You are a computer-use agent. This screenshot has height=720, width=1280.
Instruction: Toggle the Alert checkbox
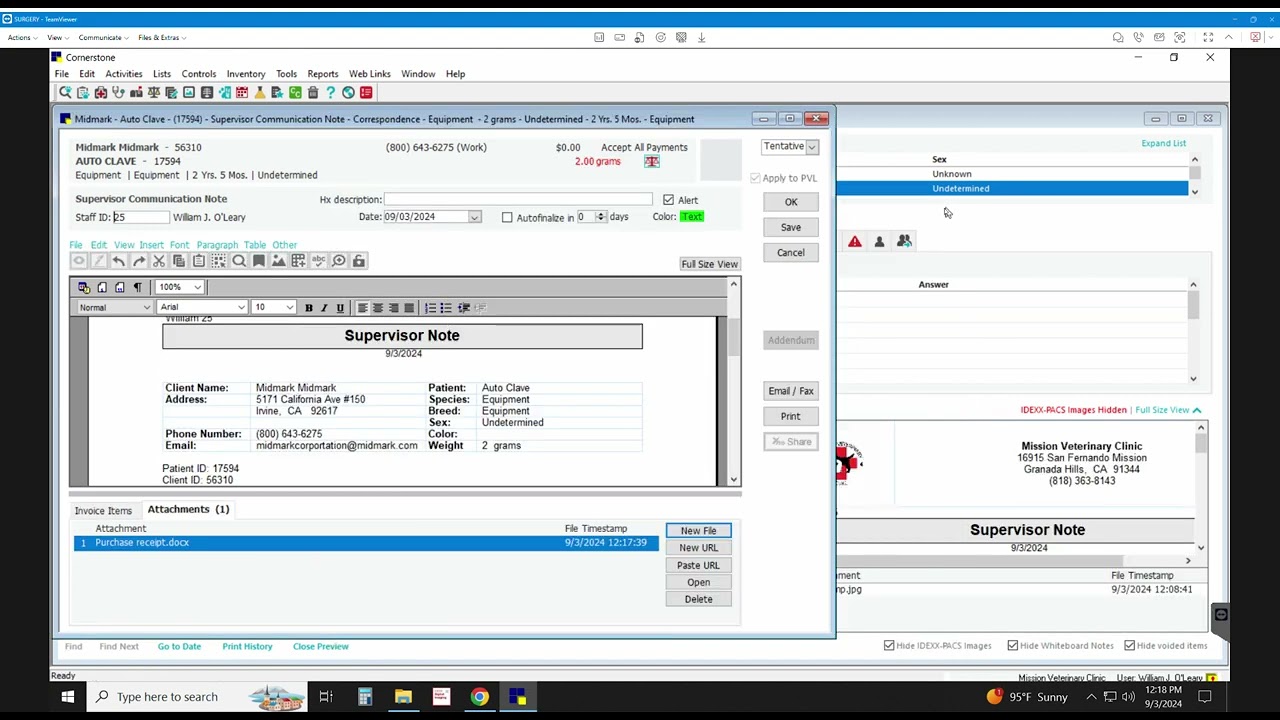point(668,200)
